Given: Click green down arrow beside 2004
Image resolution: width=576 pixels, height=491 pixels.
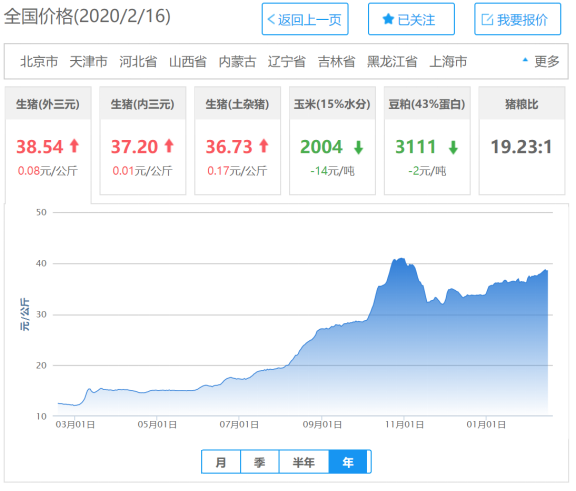Looking at the screenshot, I should point(359,147).
